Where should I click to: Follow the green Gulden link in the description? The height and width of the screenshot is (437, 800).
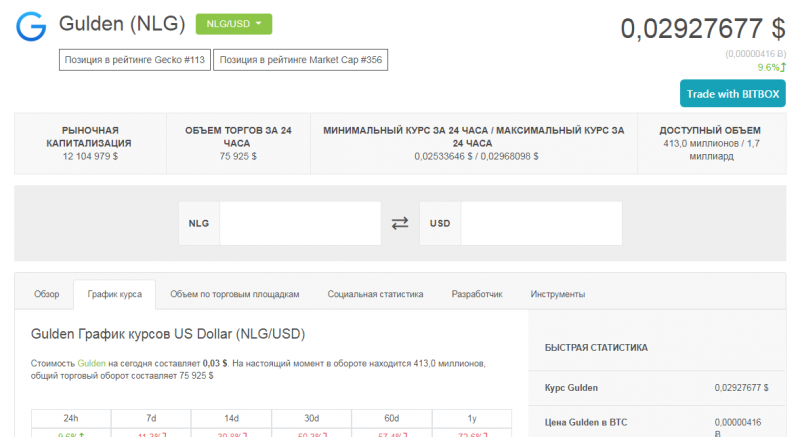[91, 364]
